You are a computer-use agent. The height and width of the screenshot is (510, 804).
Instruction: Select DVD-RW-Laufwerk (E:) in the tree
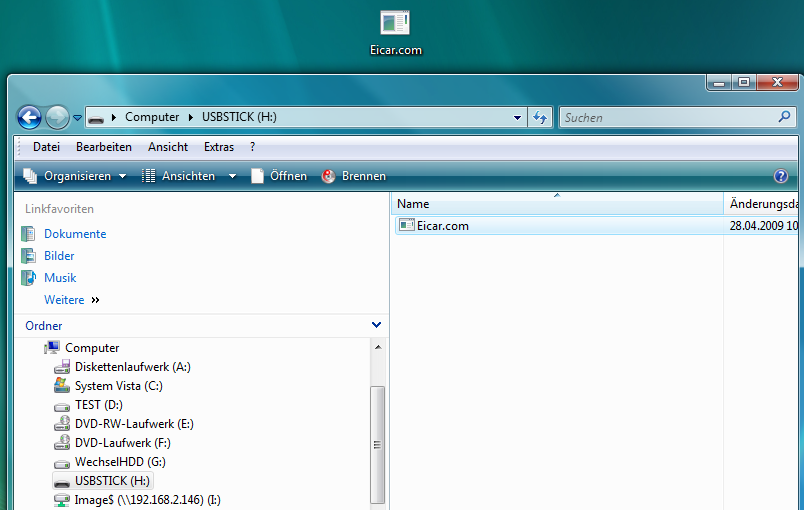click(134, 424)
